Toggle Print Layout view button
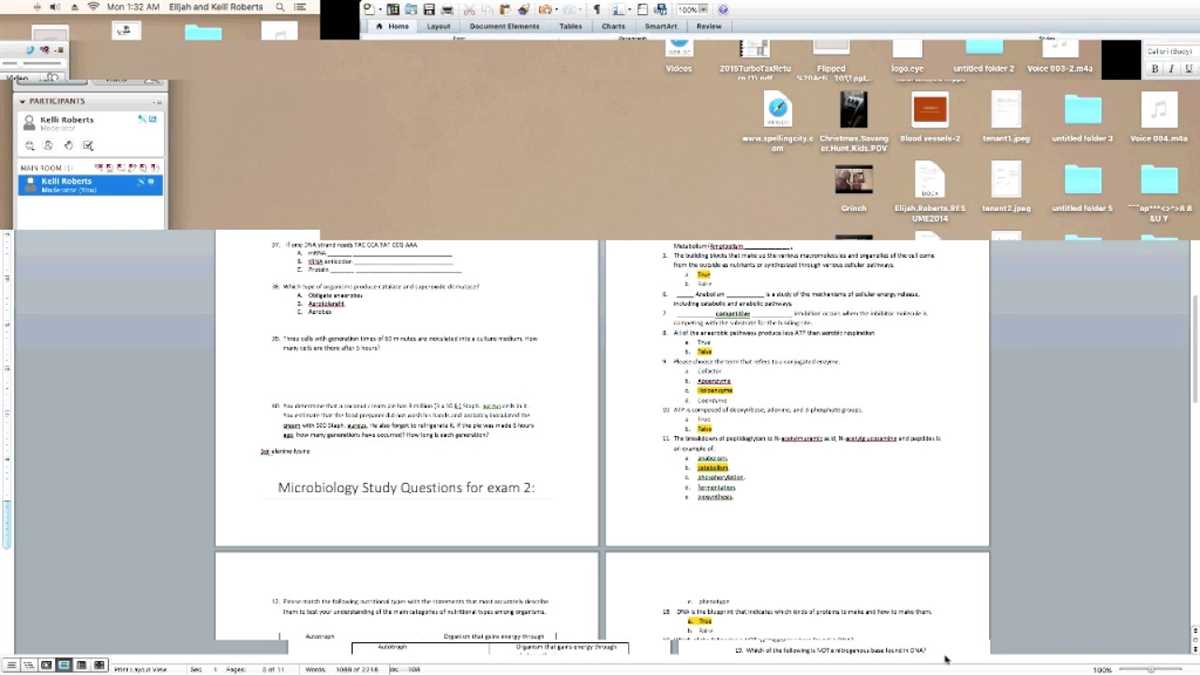The width and height of the screenshot is (1200, 675). pyautogui.click(x=63, y=665)
